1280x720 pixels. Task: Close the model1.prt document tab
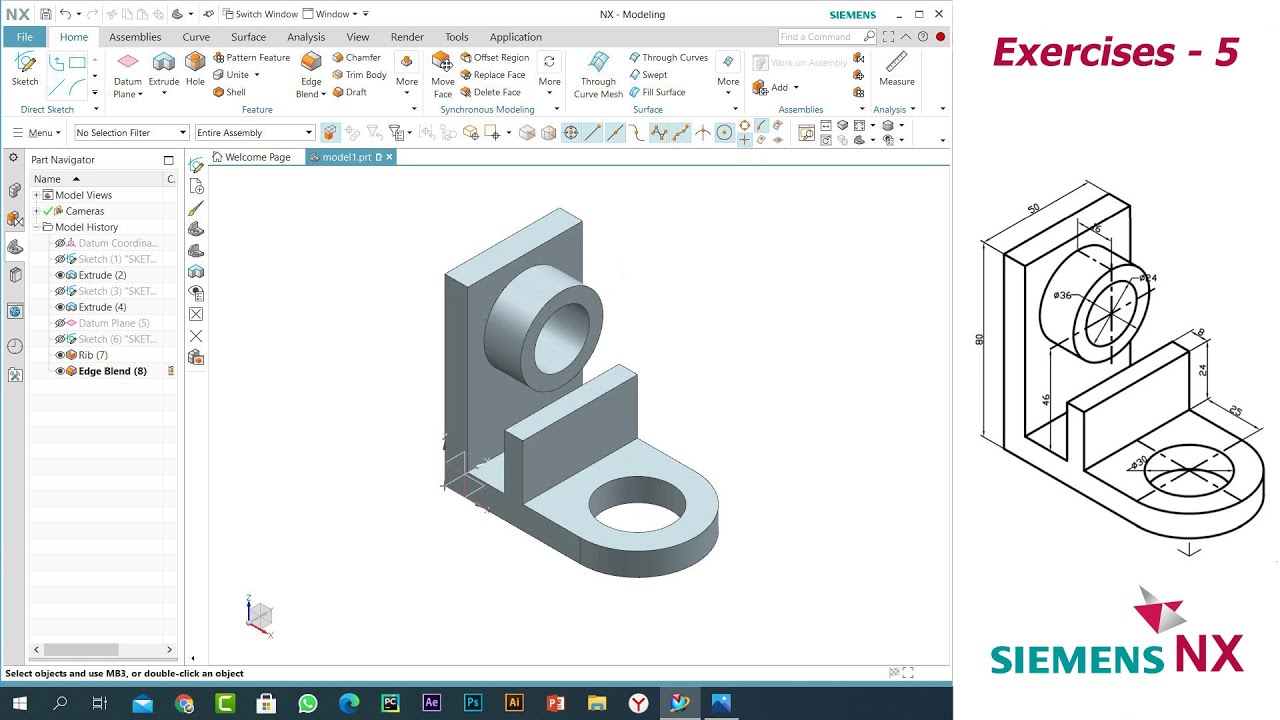point(389,157)
